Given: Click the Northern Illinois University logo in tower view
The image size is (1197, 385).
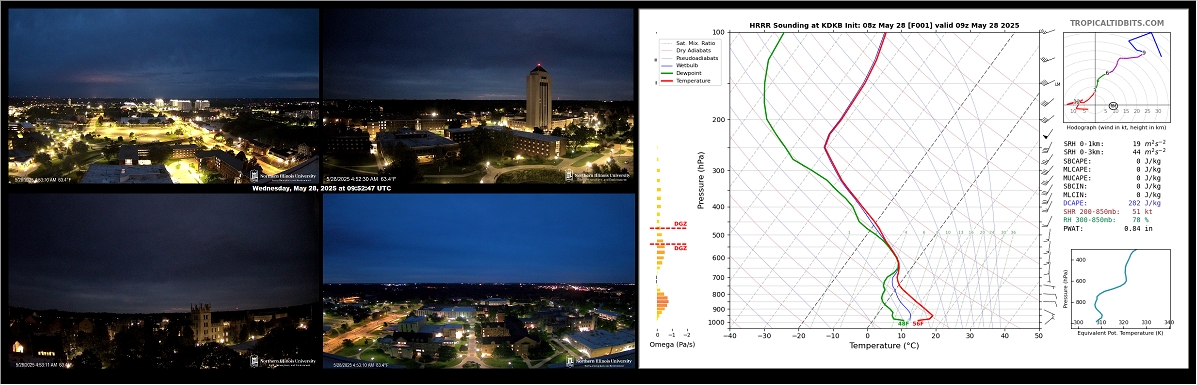Looking at the screenshot, I should pos(598,175).
